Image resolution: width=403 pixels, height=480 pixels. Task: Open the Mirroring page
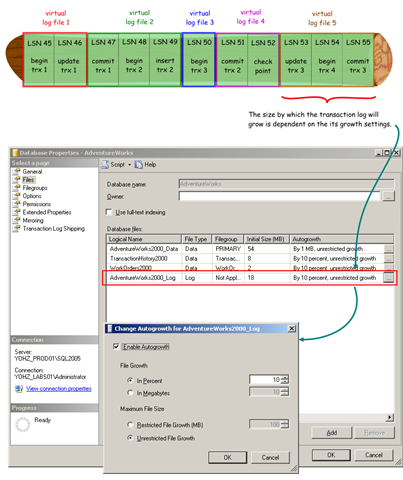[x=33, y=220]
